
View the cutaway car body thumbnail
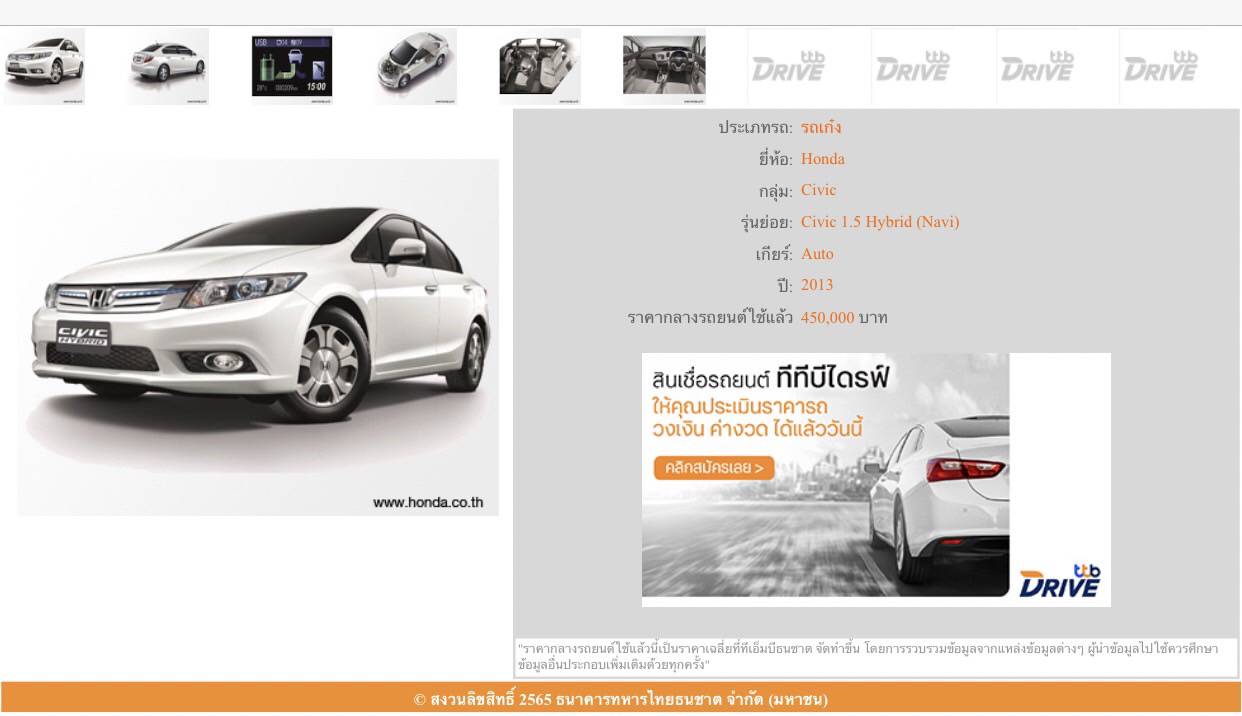[416, 66]
